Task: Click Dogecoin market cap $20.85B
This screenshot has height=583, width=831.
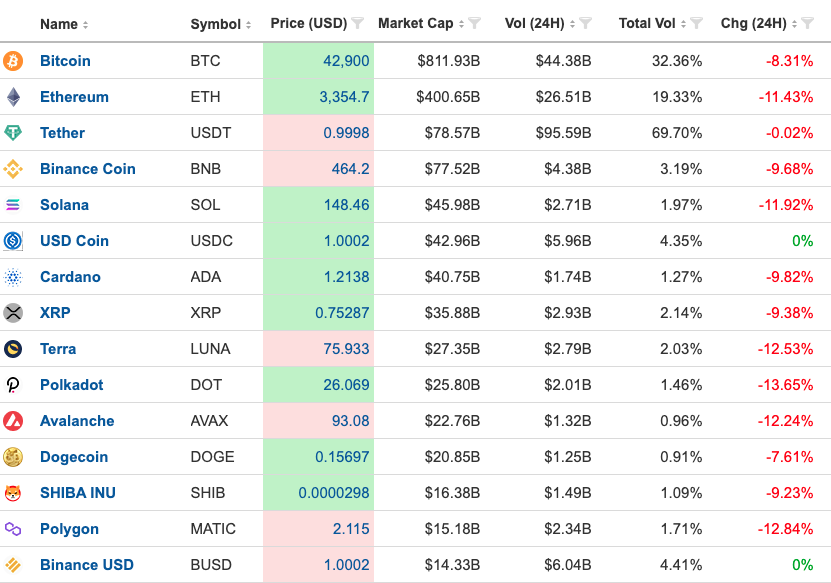Action: (452, 457)
